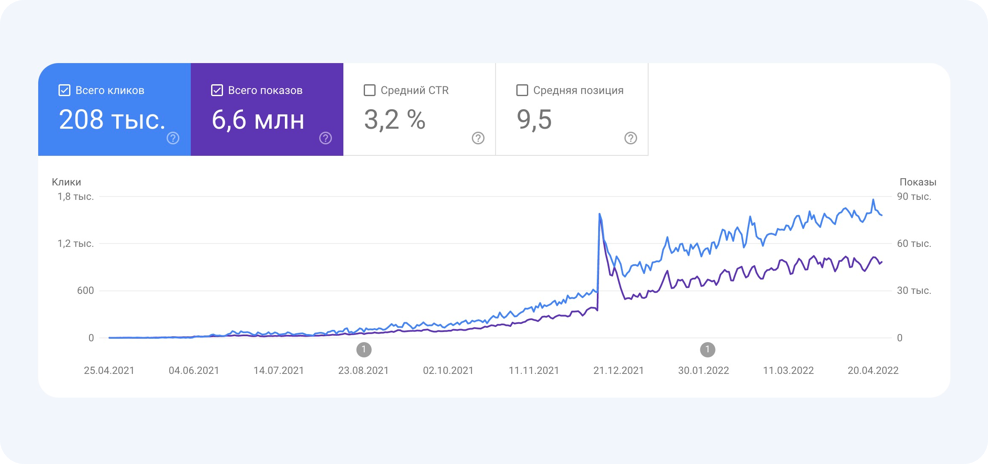The height and width of the screenshot is (464, 988).
Task: Click the December spike peak on the chart
Action: pos(599,214)
